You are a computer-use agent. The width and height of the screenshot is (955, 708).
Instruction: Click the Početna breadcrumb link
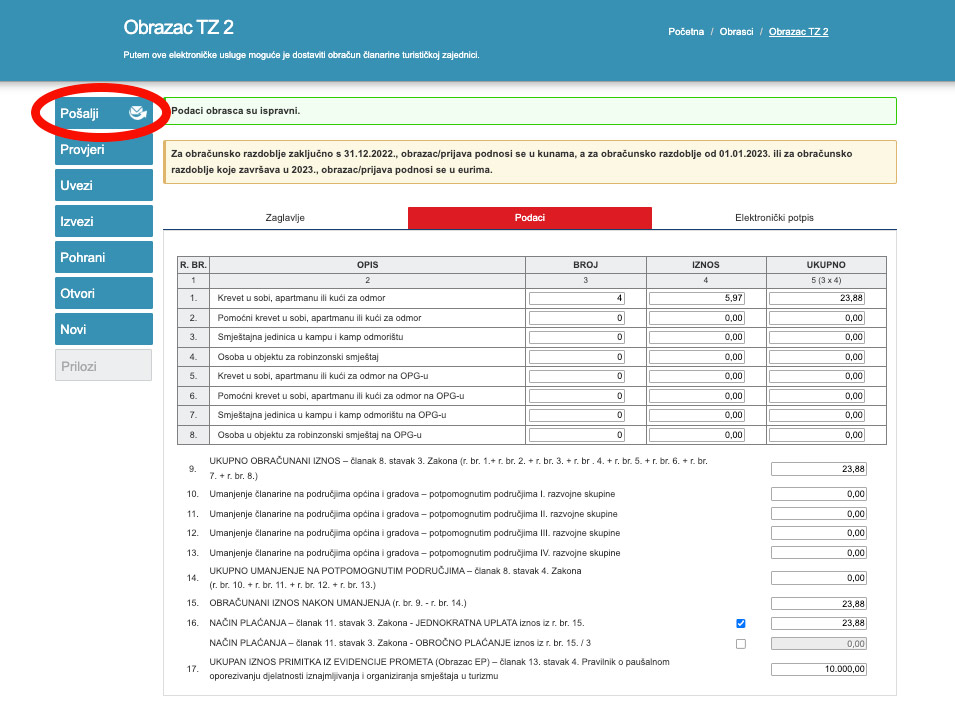[x=688, y=31]
